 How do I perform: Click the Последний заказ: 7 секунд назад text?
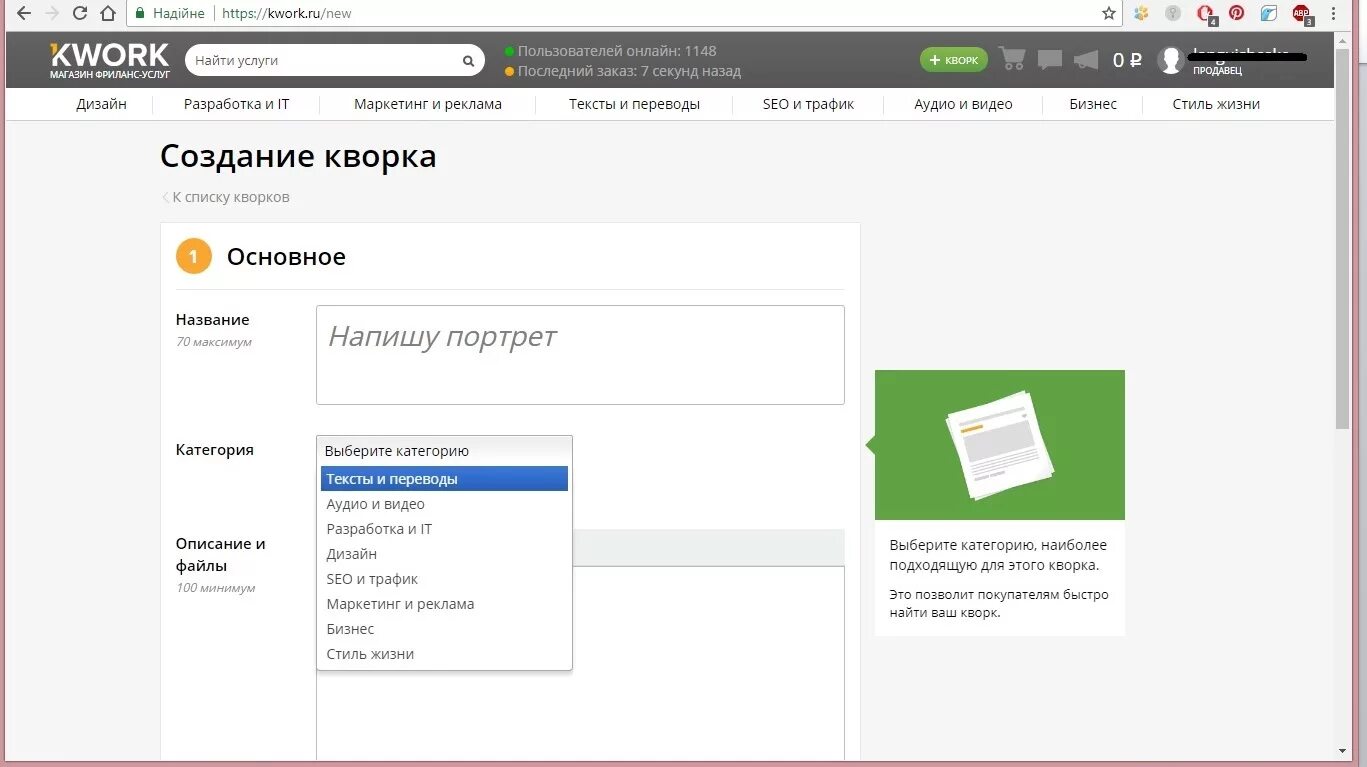click(629, 72)
